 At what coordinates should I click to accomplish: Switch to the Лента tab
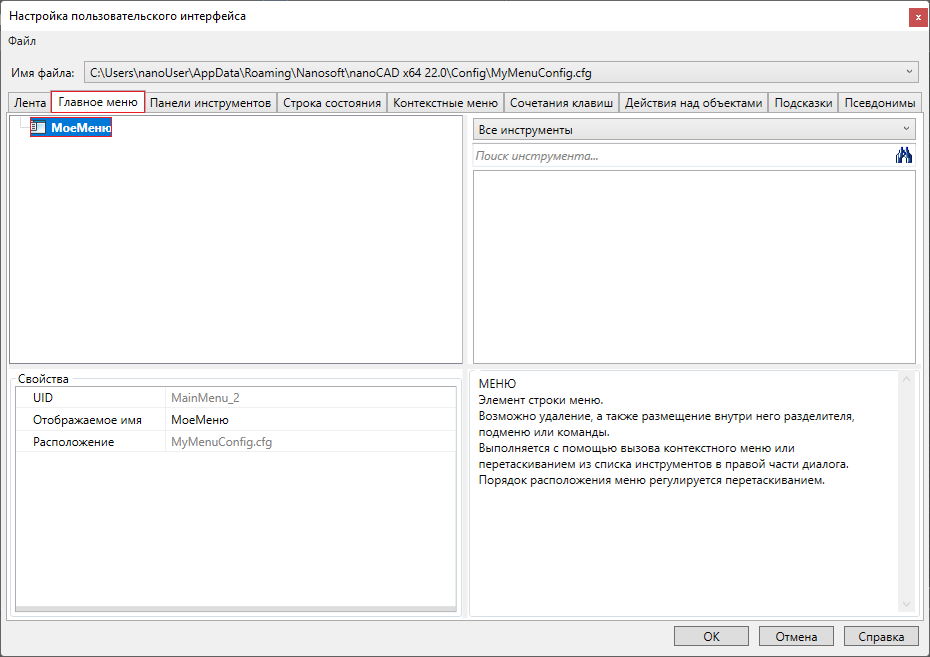click(29, 103)
